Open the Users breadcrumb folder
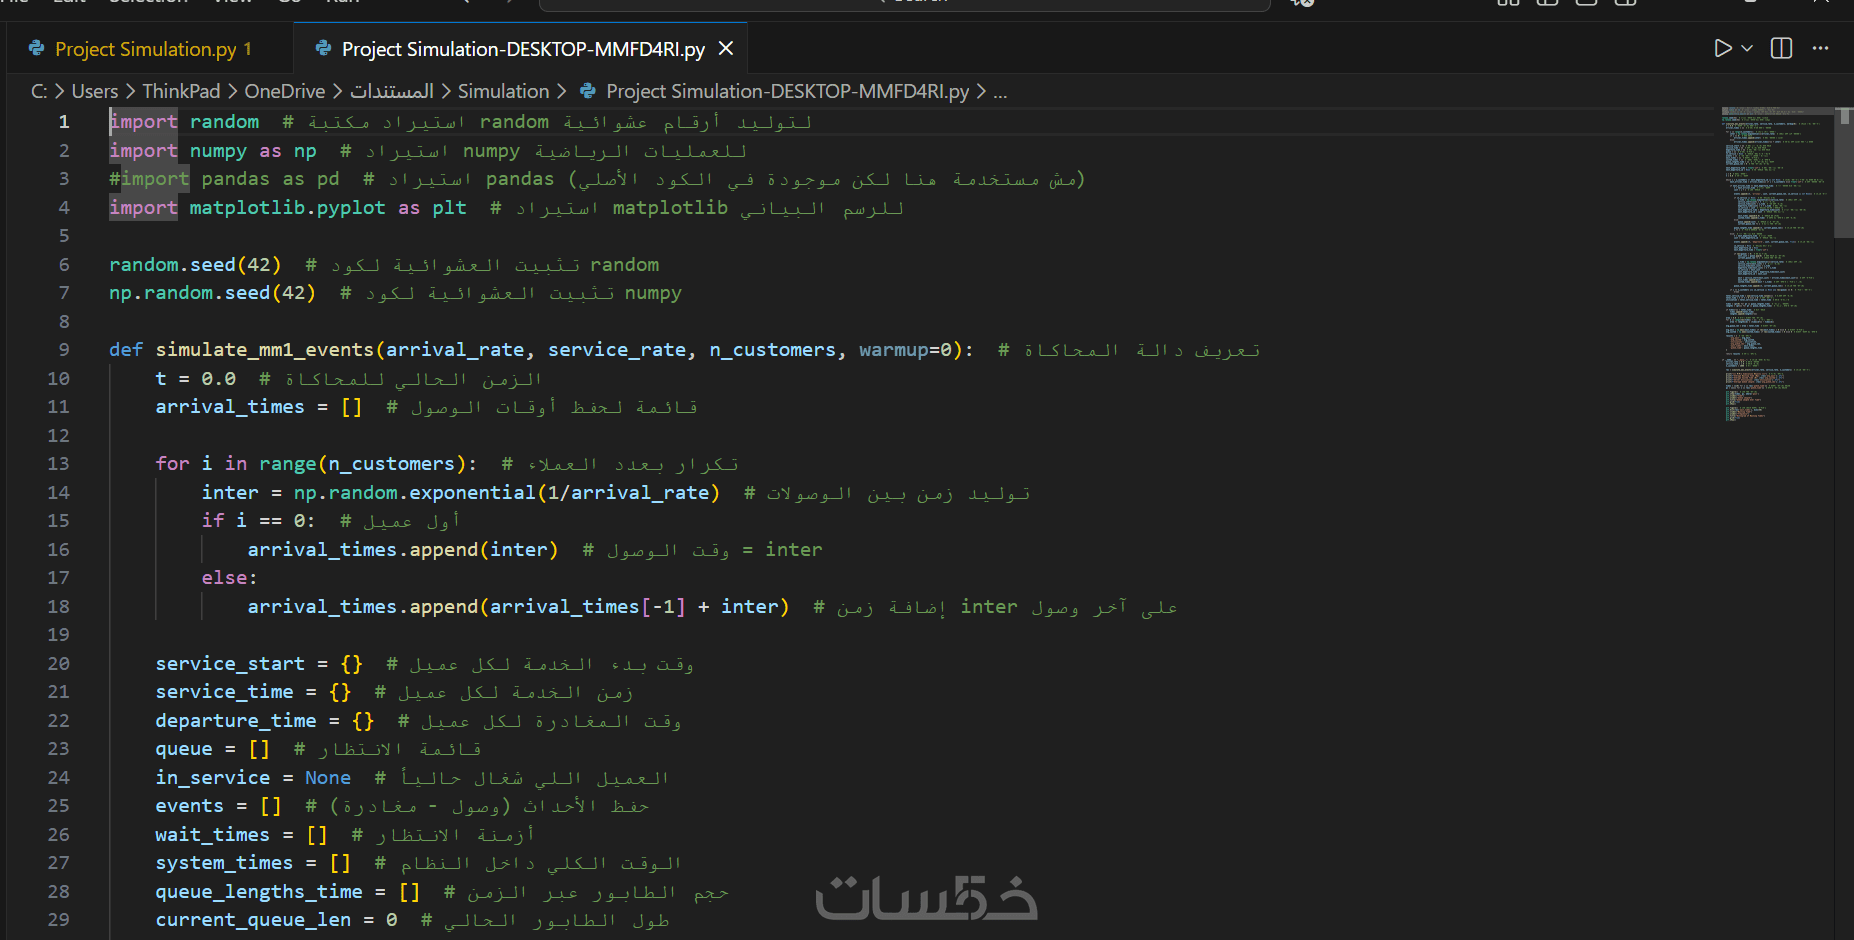Screen dimensions: 1854x940 [x=95, y=91]
